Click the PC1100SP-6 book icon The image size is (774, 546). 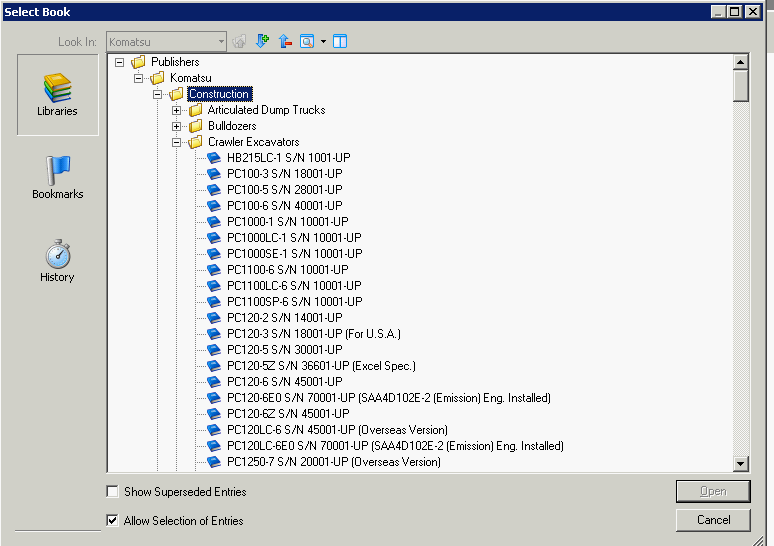(214, 302)
